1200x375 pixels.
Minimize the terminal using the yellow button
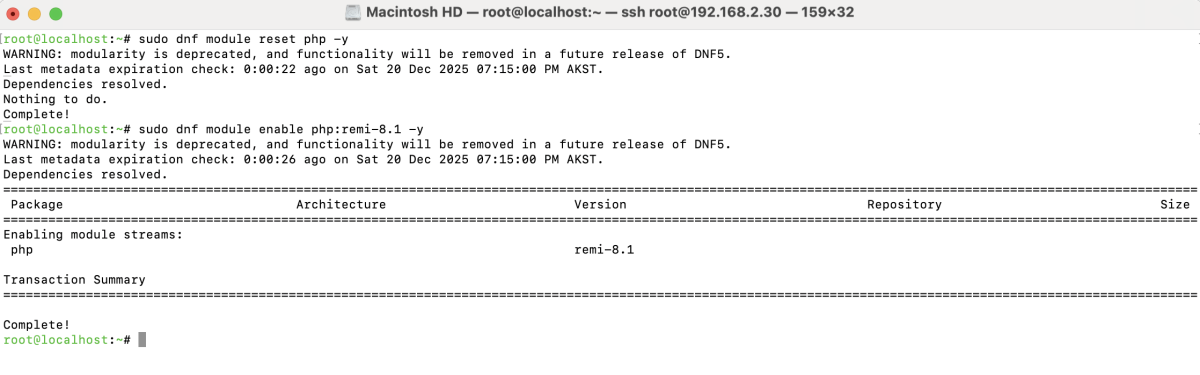34,14
